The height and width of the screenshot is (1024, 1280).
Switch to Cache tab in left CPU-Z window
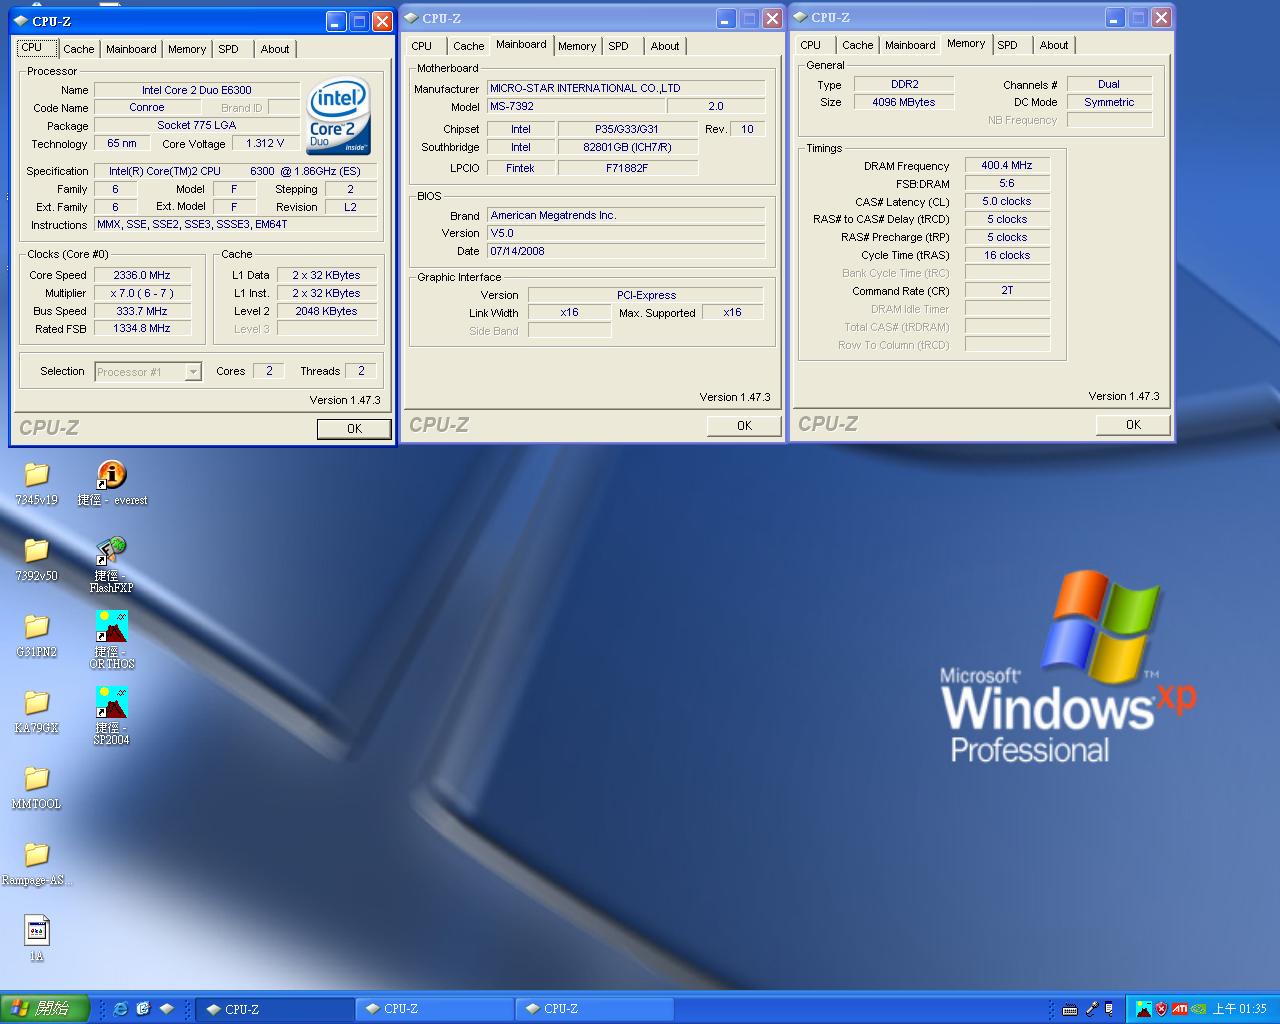(78, 49)
